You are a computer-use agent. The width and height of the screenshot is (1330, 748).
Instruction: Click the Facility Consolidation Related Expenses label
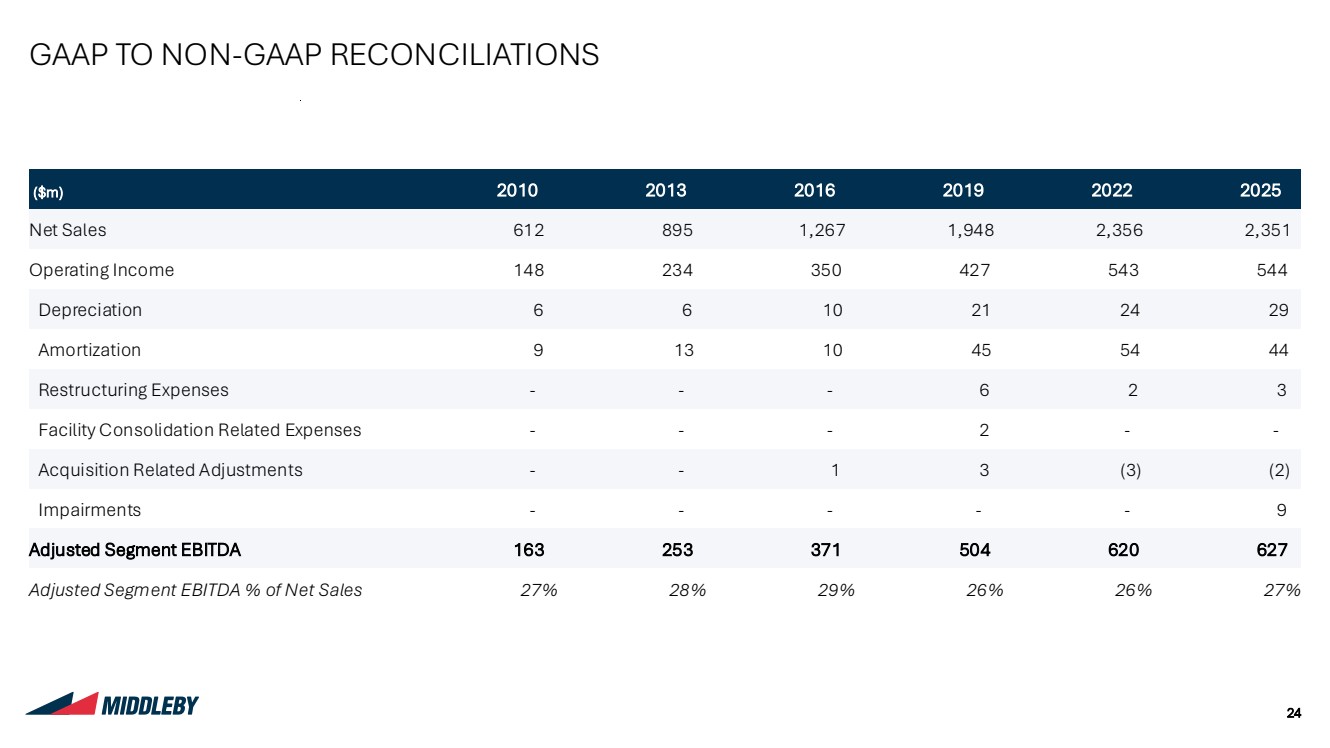click(x=200, y=430)
